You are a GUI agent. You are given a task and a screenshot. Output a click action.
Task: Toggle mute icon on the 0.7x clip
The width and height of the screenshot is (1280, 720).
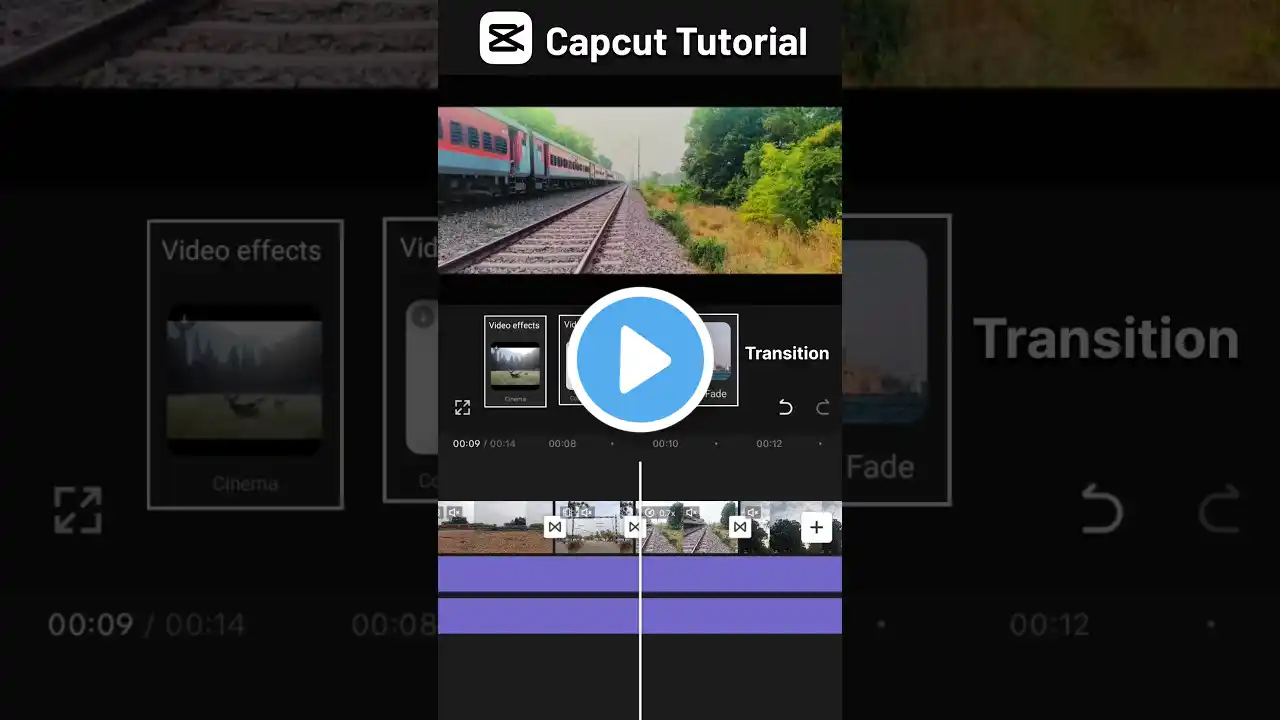[690, 512]
